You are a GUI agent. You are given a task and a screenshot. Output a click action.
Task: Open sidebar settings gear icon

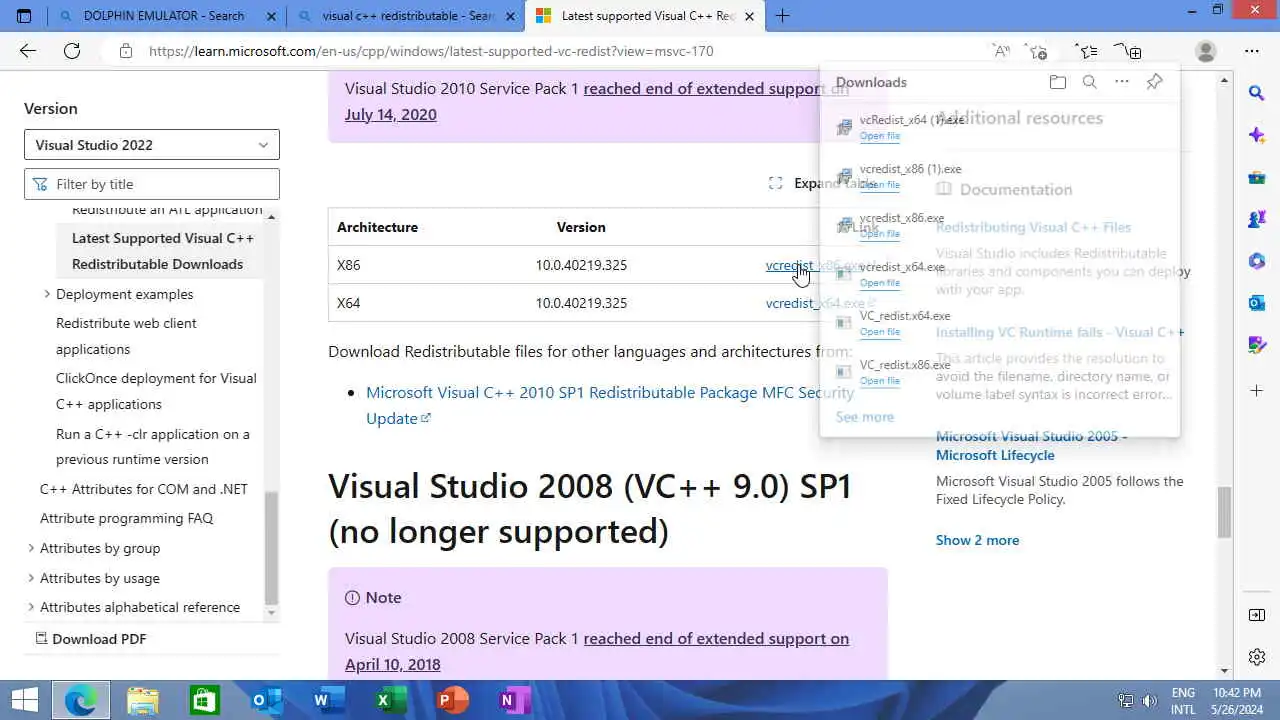click(x=1257, y=657)
